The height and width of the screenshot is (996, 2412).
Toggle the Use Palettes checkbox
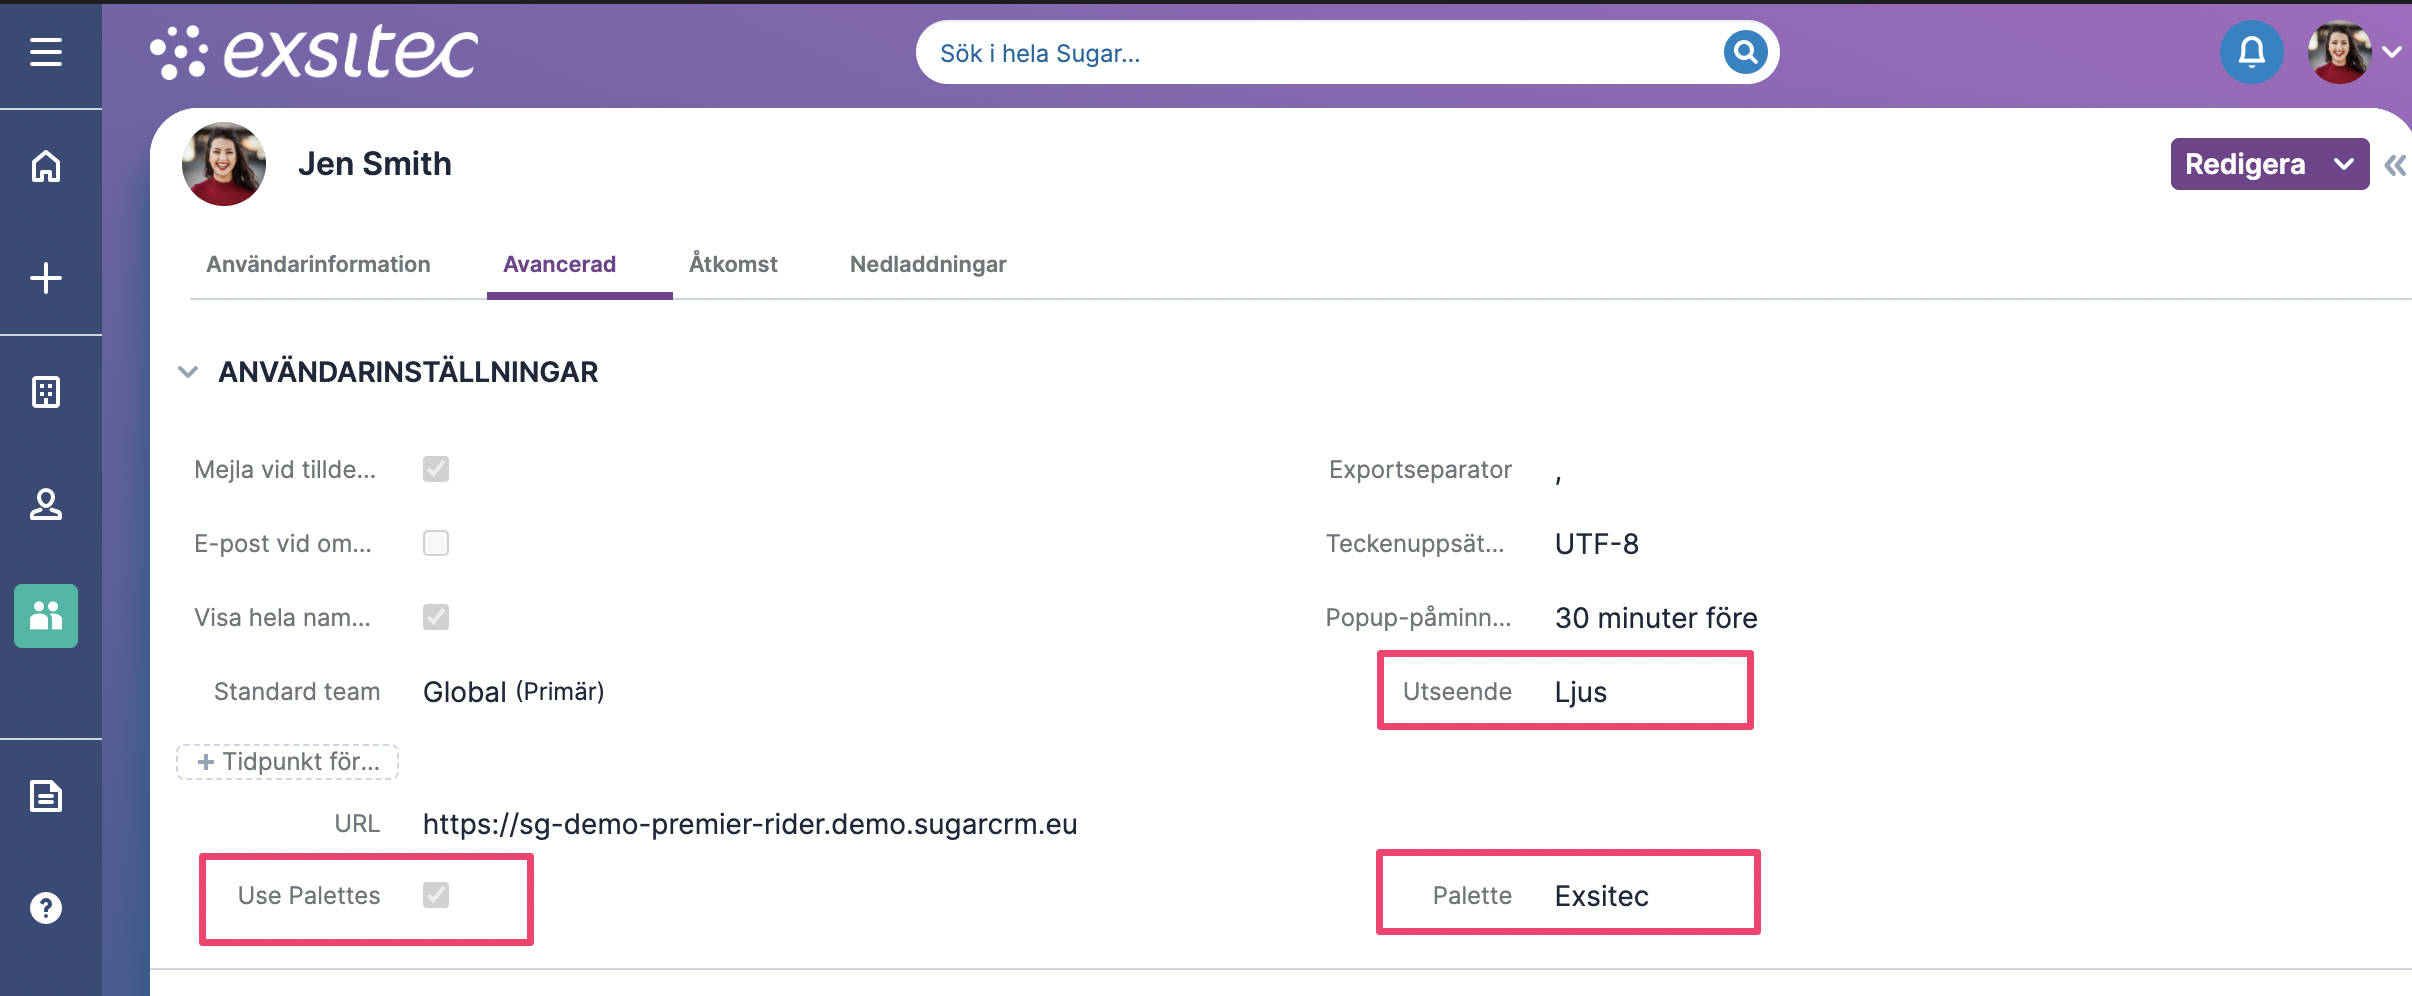436,895
